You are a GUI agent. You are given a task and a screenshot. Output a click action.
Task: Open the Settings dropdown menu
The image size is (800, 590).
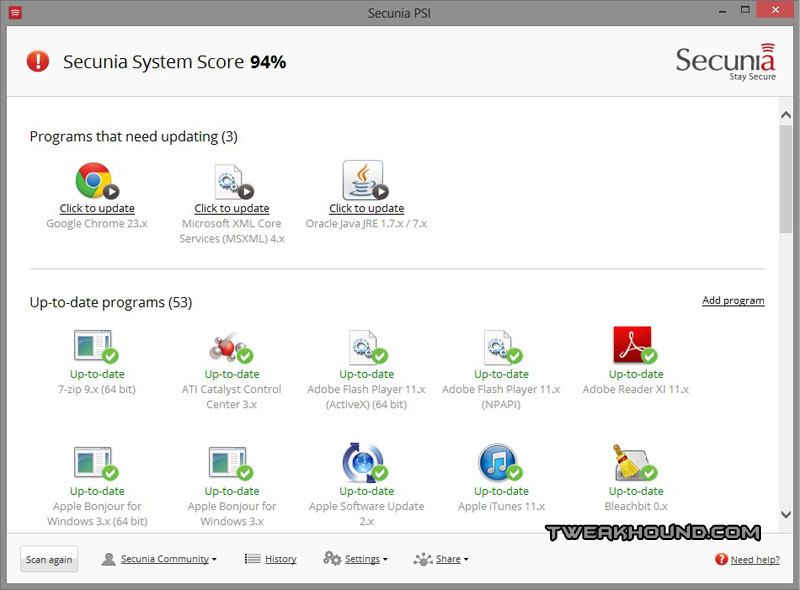(366, 559)
